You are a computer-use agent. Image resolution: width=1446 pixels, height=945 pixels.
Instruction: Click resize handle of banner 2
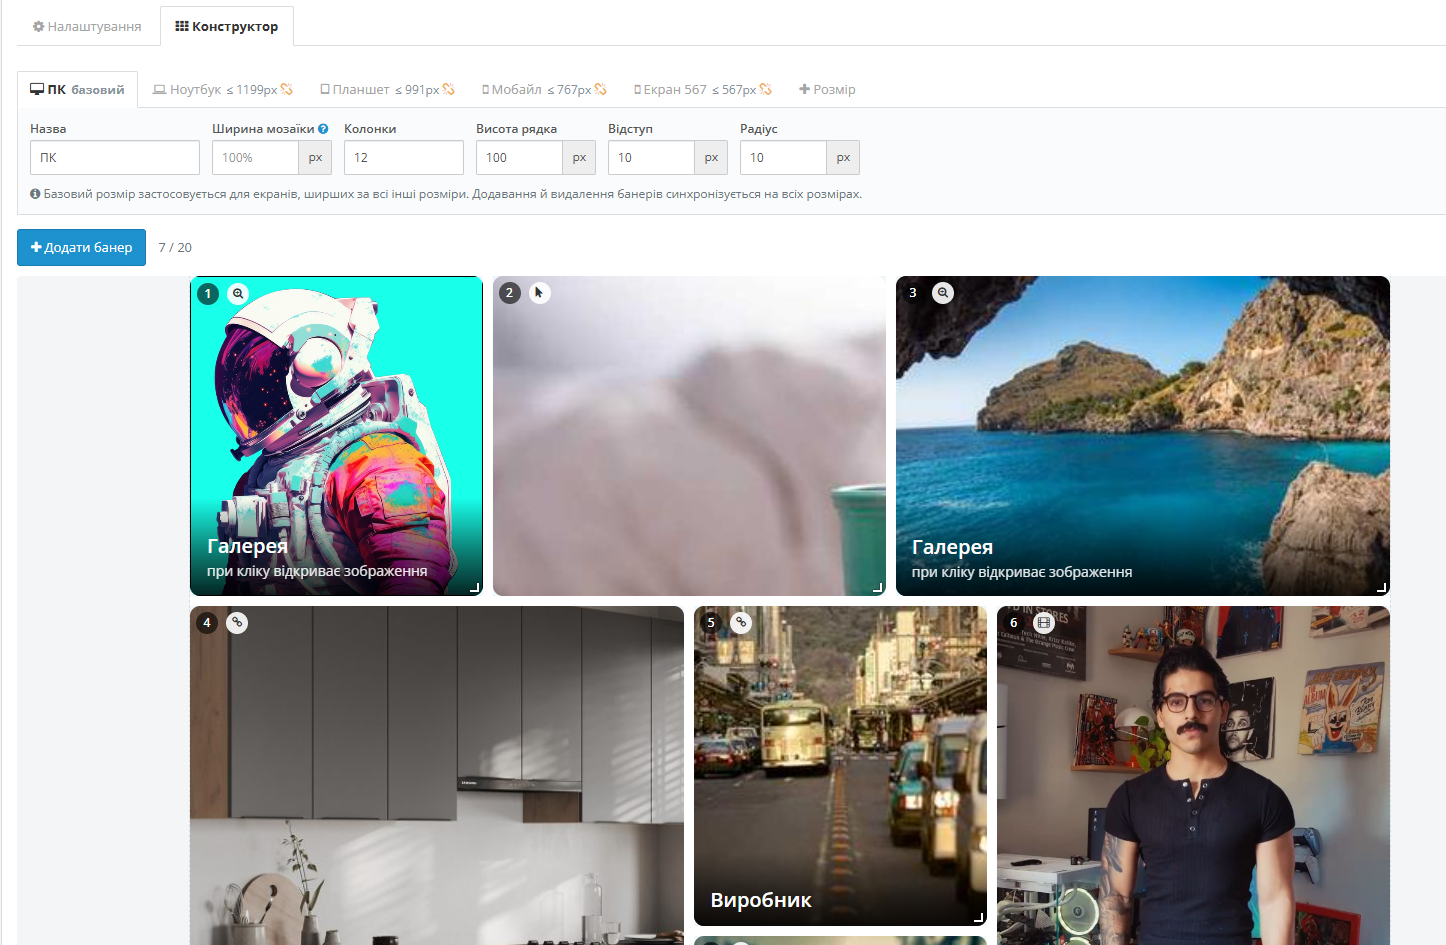point(878,588)
